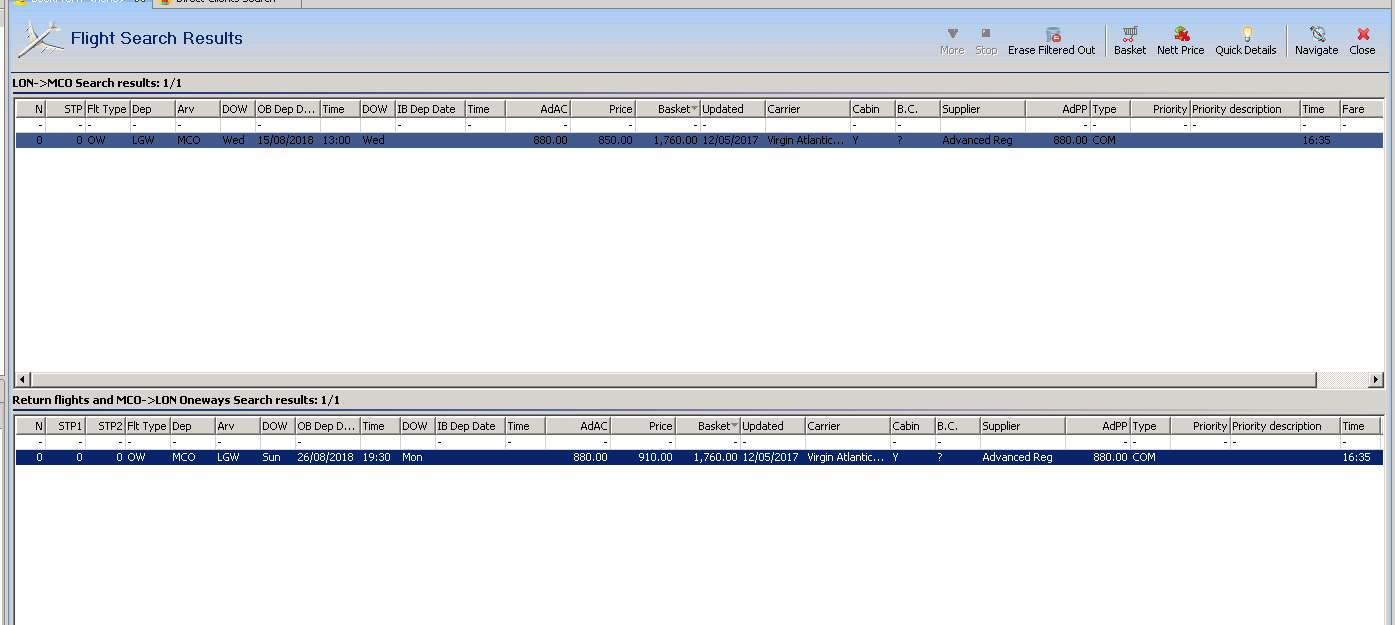Select LGW departure cell in LON->MCO row
Viewport: 1395px width, 625px height.
[152, 140]
